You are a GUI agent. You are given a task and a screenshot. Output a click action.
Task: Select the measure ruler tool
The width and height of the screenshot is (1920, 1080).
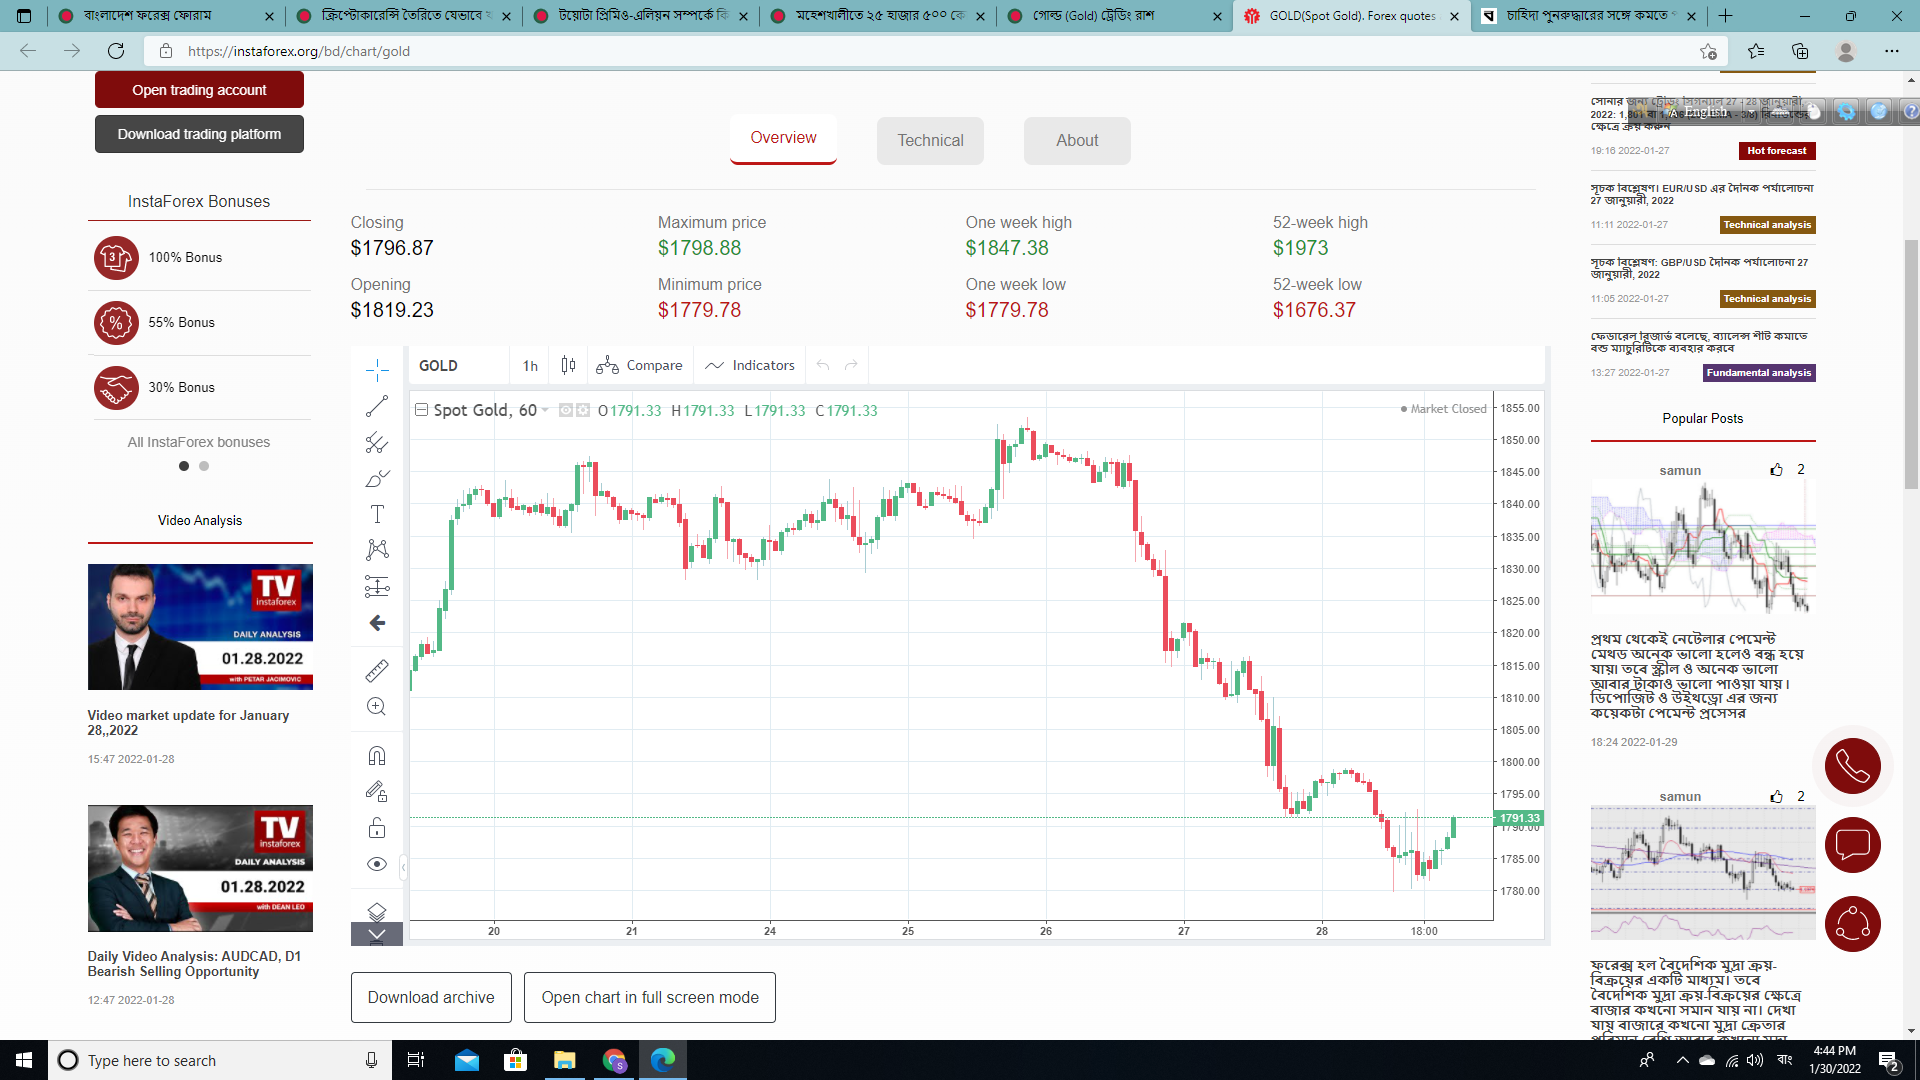[x=377, y=670]
